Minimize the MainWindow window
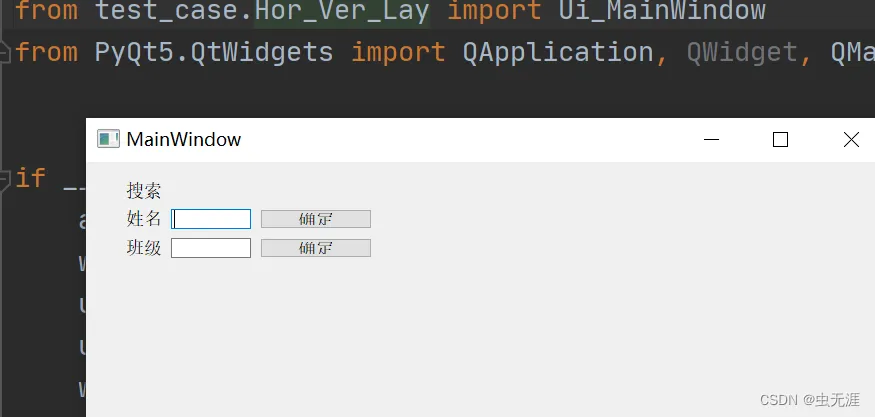The image size is (875, 417). (x=711, y=140)
